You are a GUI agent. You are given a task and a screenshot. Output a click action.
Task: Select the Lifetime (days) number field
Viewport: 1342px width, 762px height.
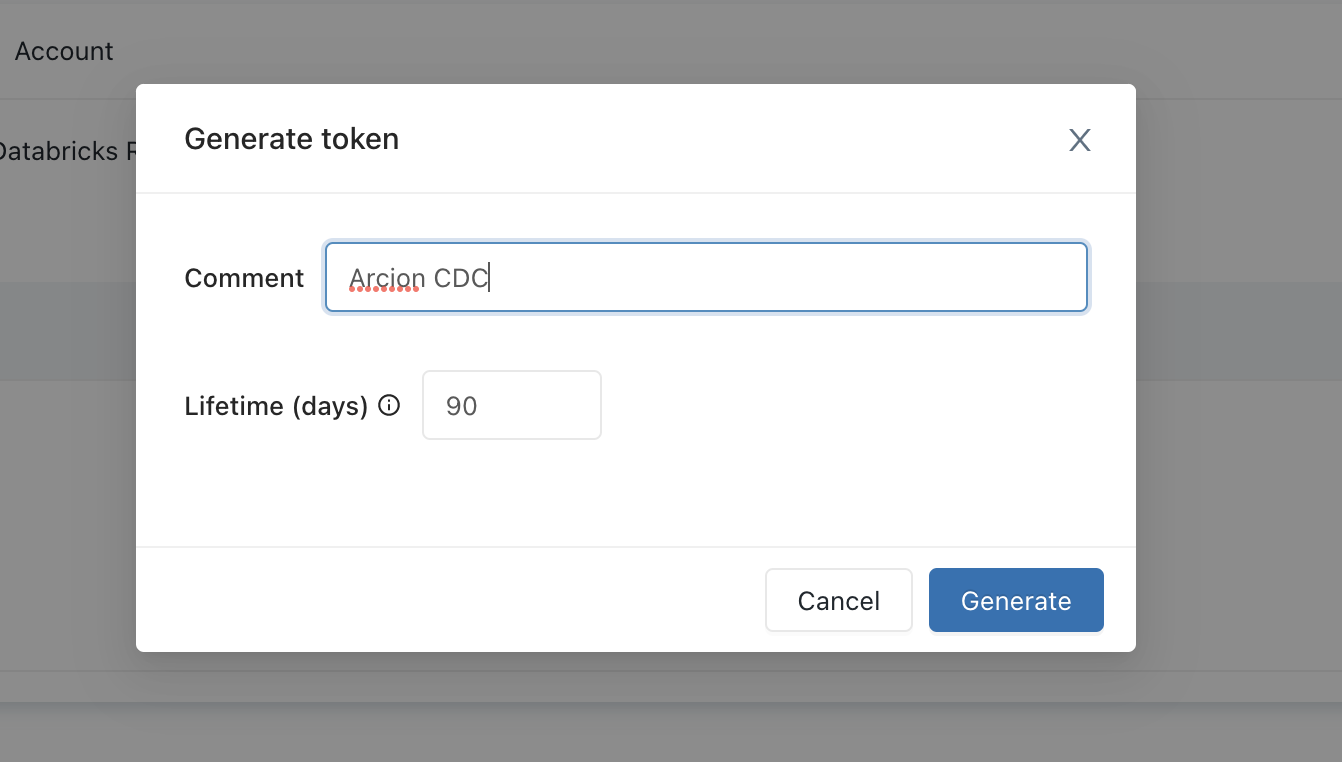[512, 405]
